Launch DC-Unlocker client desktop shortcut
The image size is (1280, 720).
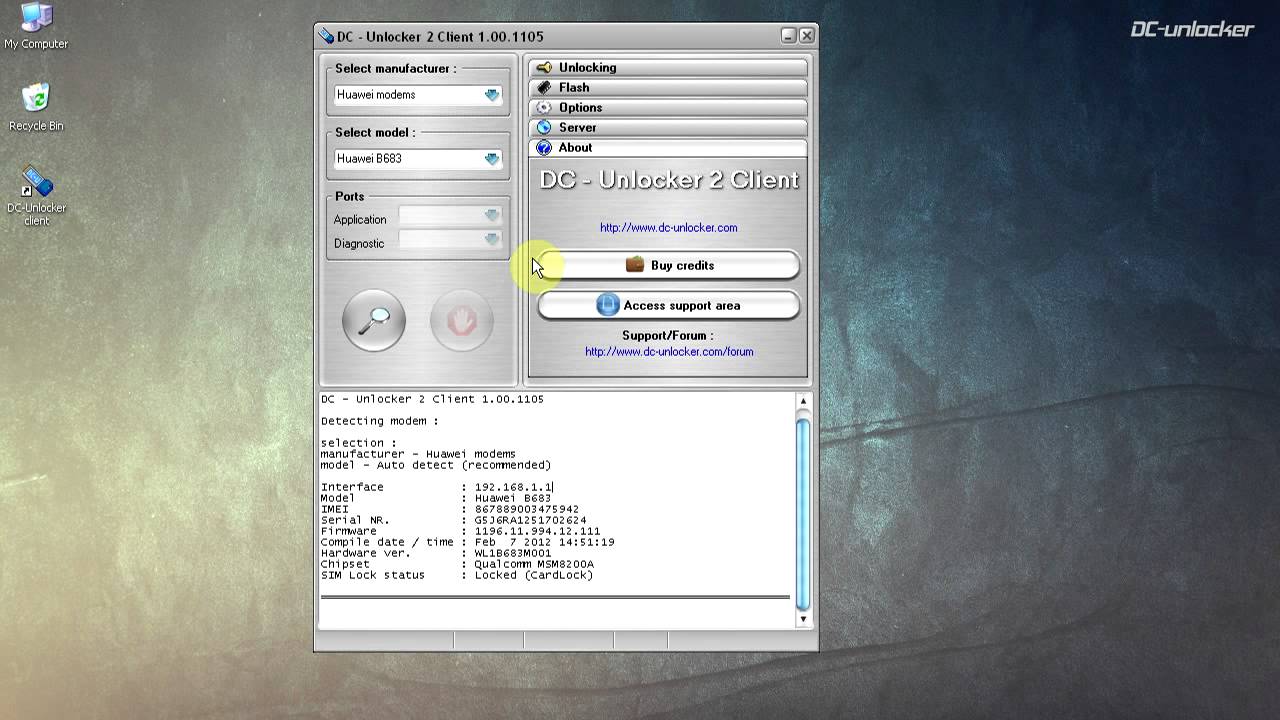[36, 196]
